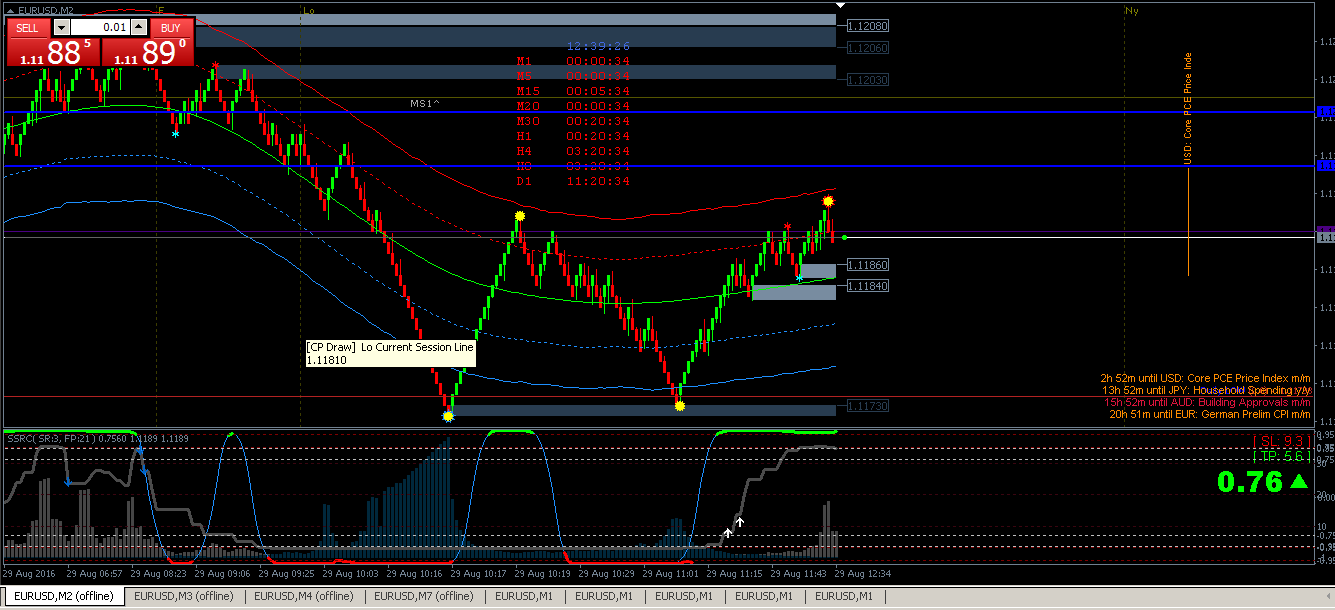
Task: Click the vertical USD Core PCE event marker label
Action: [x=1189, y=109]
